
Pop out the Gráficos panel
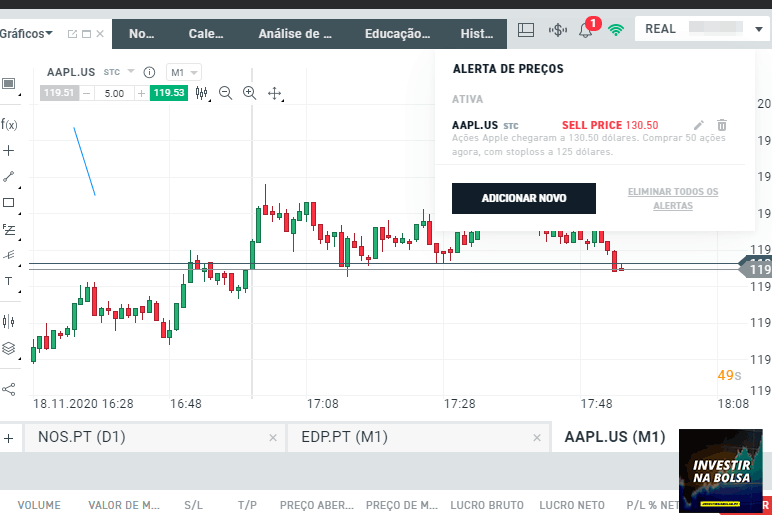pos(72,34)
